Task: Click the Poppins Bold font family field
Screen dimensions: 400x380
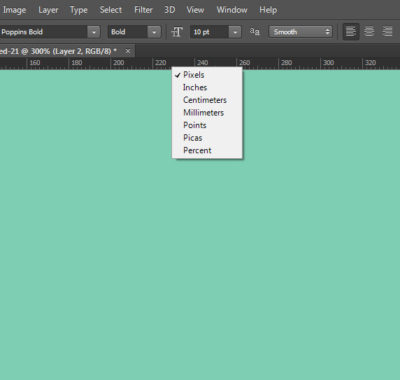Action: pyautogui.click(x=43, y=32)
